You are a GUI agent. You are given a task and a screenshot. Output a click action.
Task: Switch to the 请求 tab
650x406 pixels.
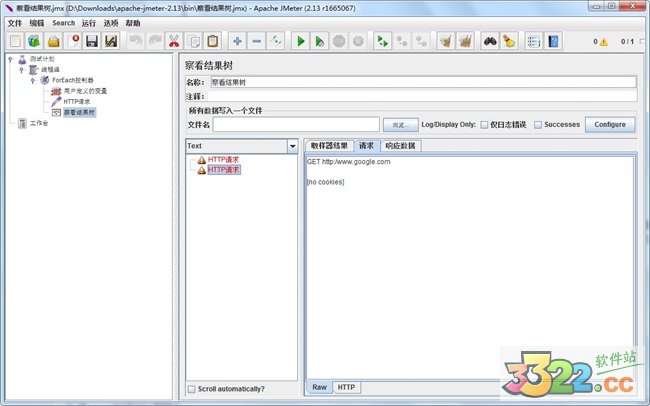tap(366, 146)
